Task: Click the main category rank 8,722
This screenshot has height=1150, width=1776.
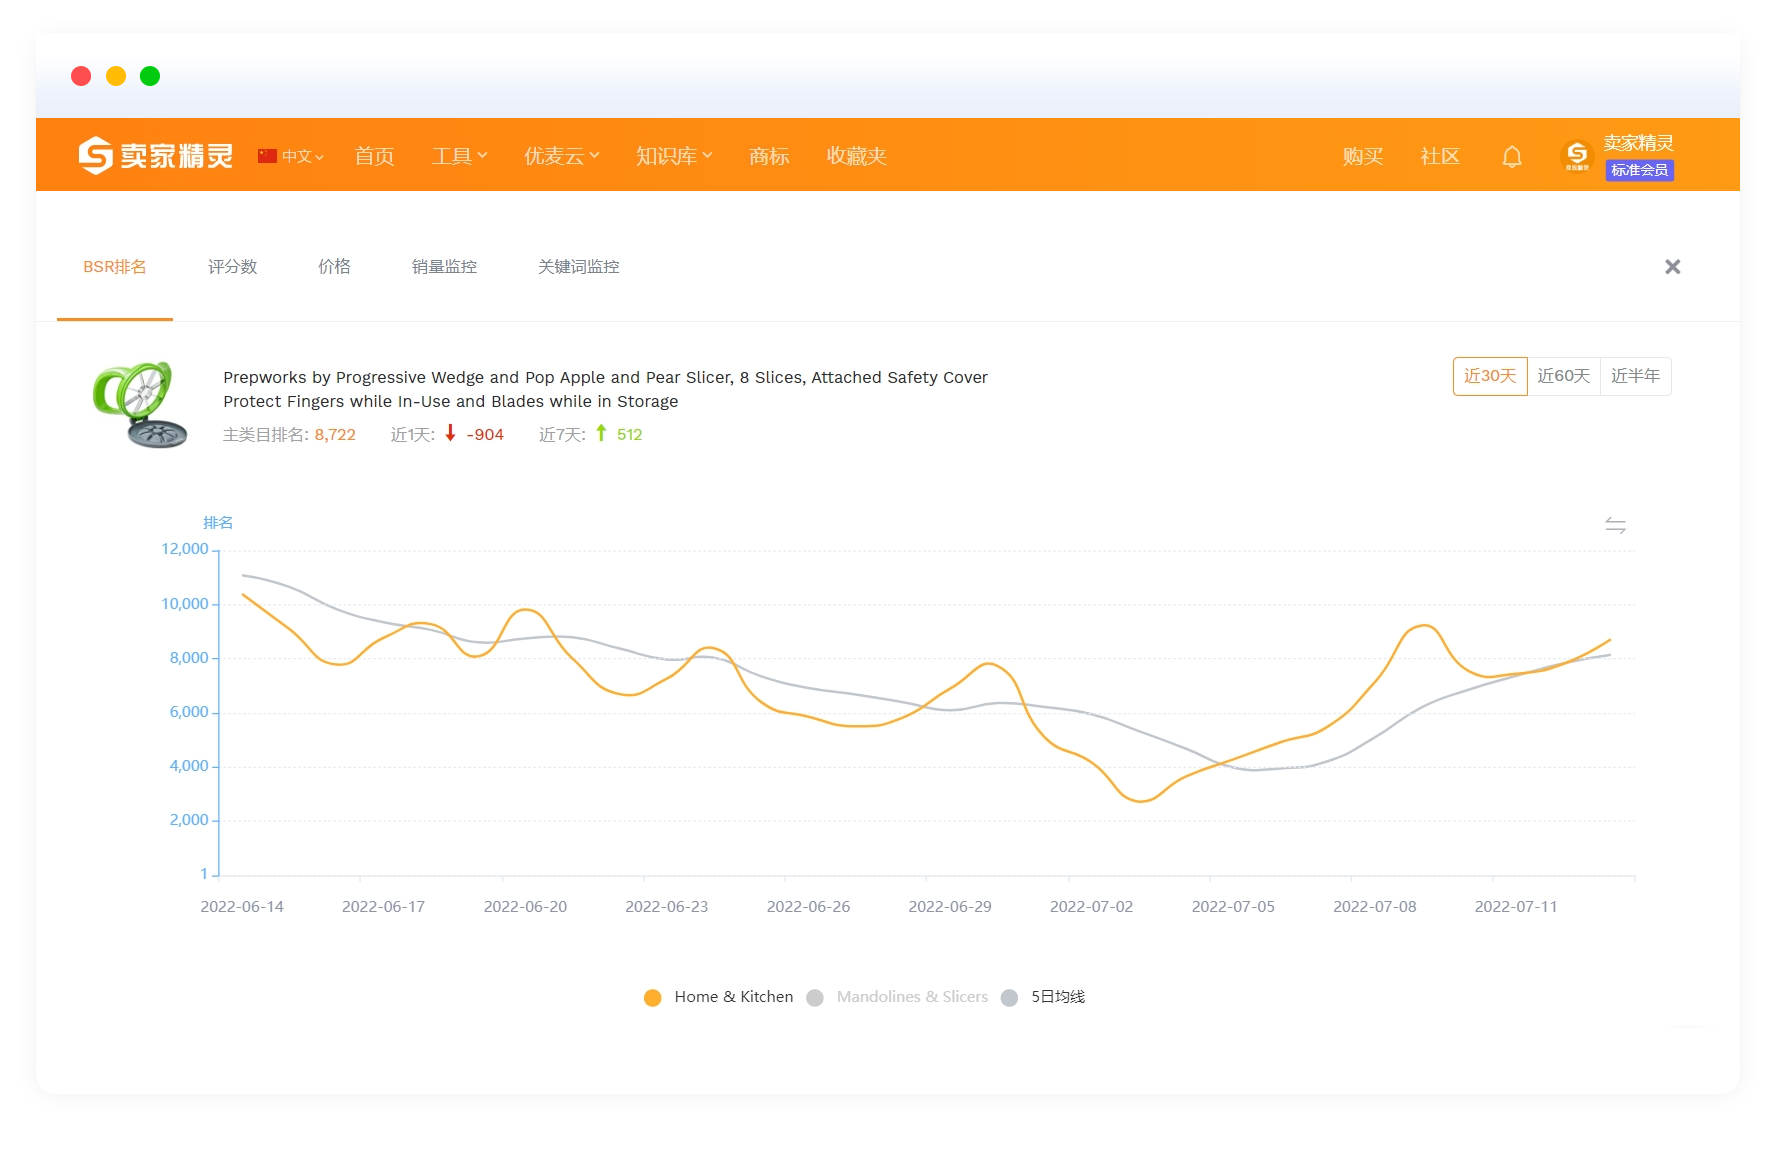Action: pyautogui.click(x=335, y=435)
